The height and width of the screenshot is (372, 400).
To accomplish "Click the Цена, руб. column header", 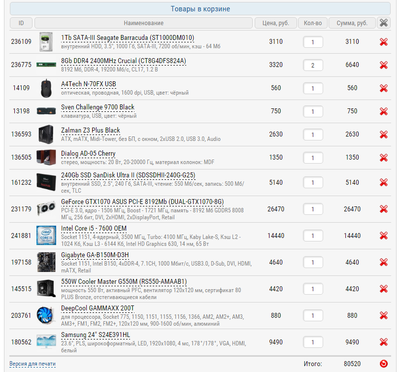I will 275,23.
